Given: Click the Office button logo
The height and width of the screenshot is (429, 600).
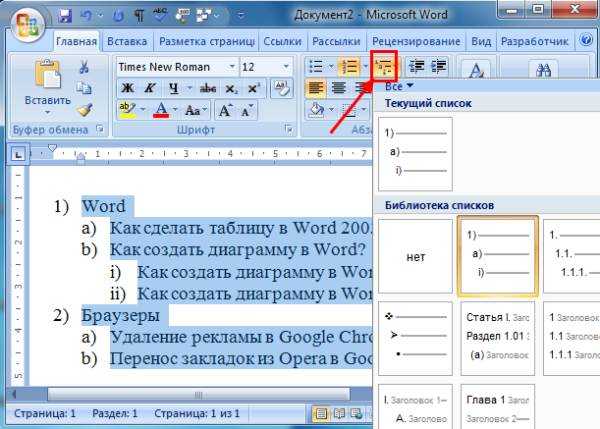Looking at the screenshot, I should click(27, 20).
